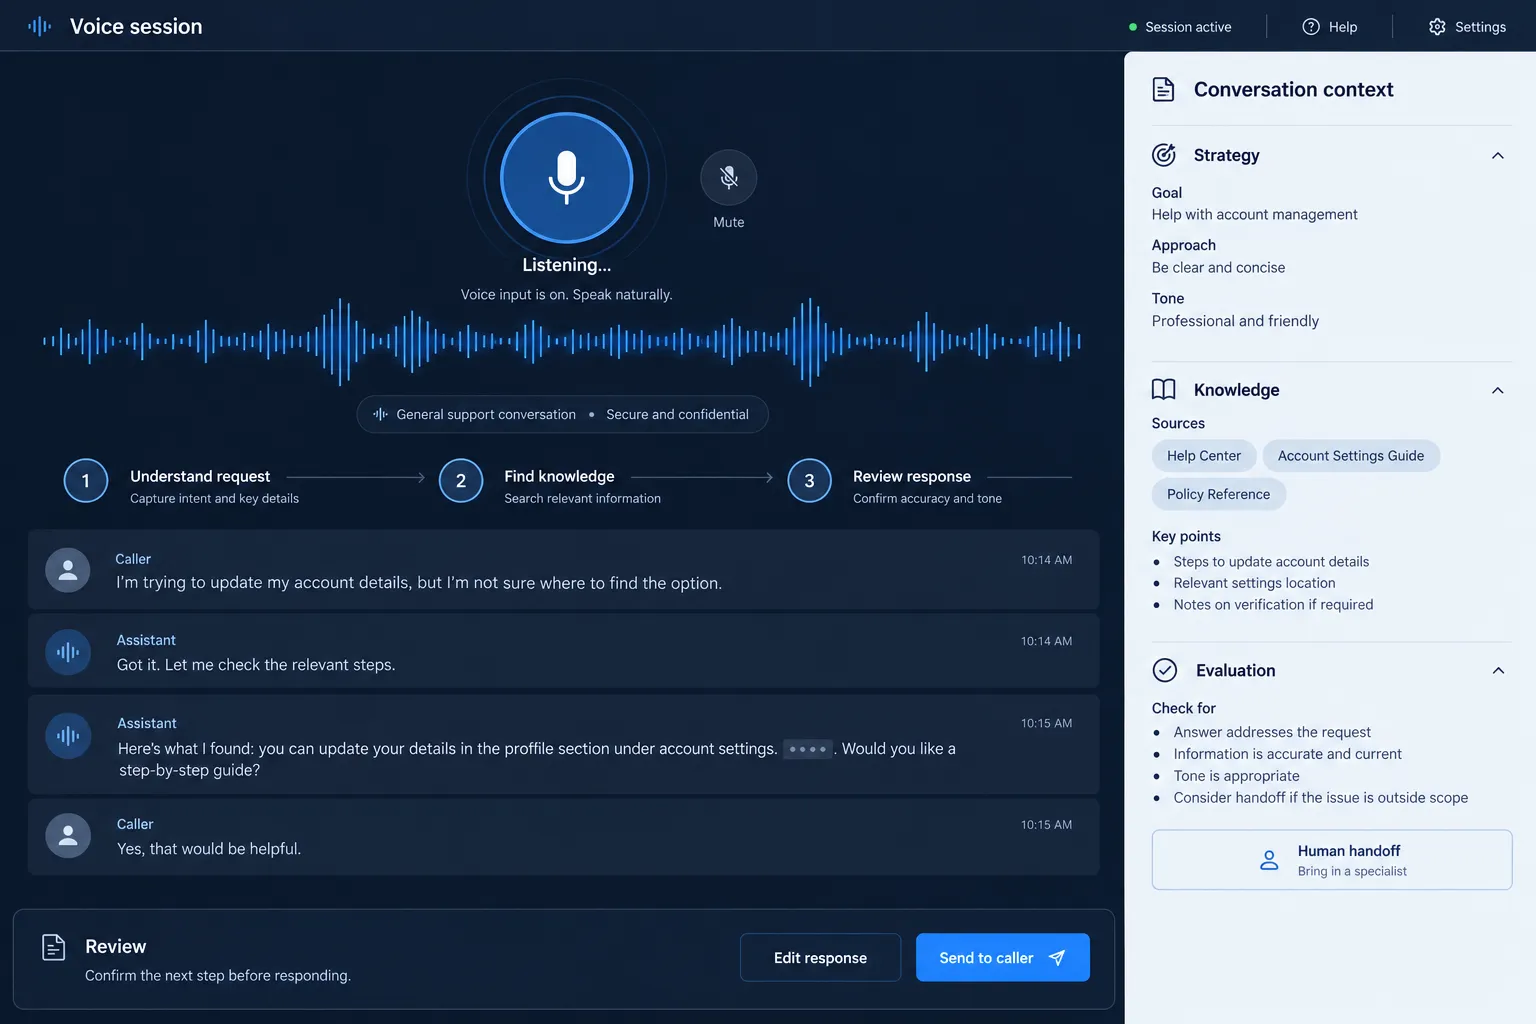1536x1024 pixels.
Task: Click Edit response button
Action: (821, 958)
